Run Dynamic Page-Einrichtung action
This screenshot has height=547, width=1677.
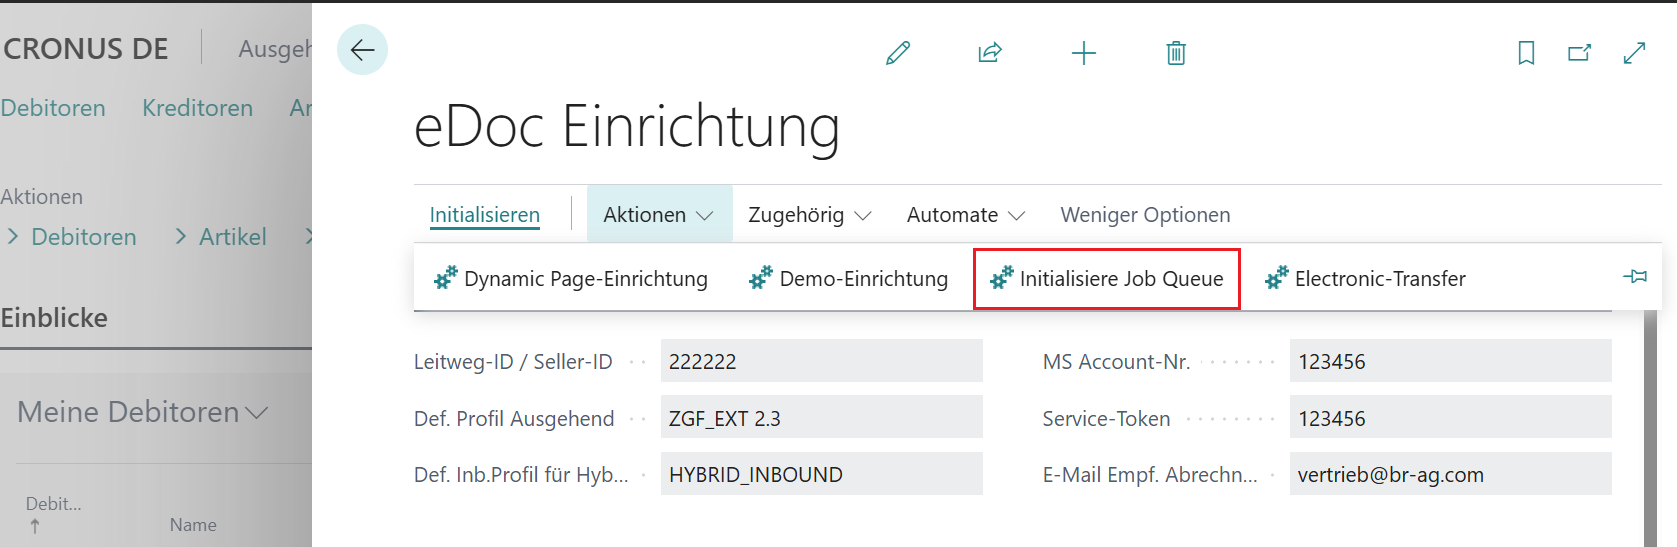571,279
